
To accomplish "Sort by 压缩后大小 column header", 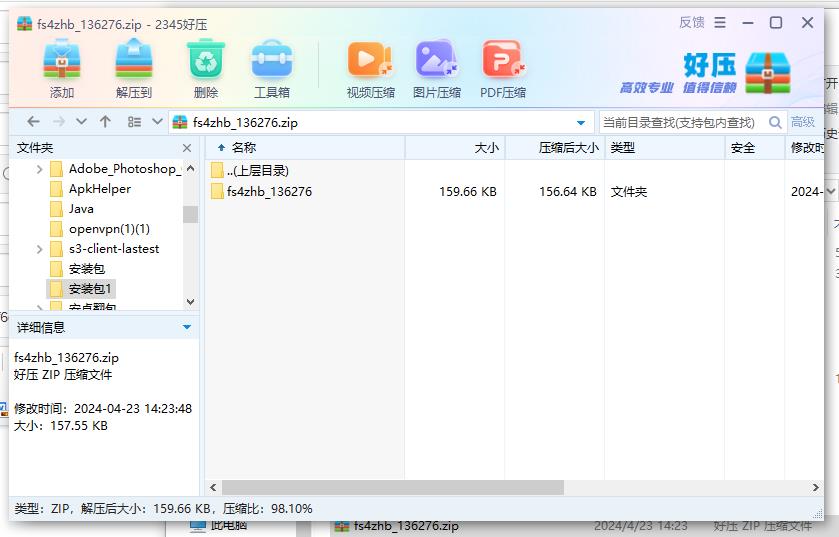I will 555,148.
